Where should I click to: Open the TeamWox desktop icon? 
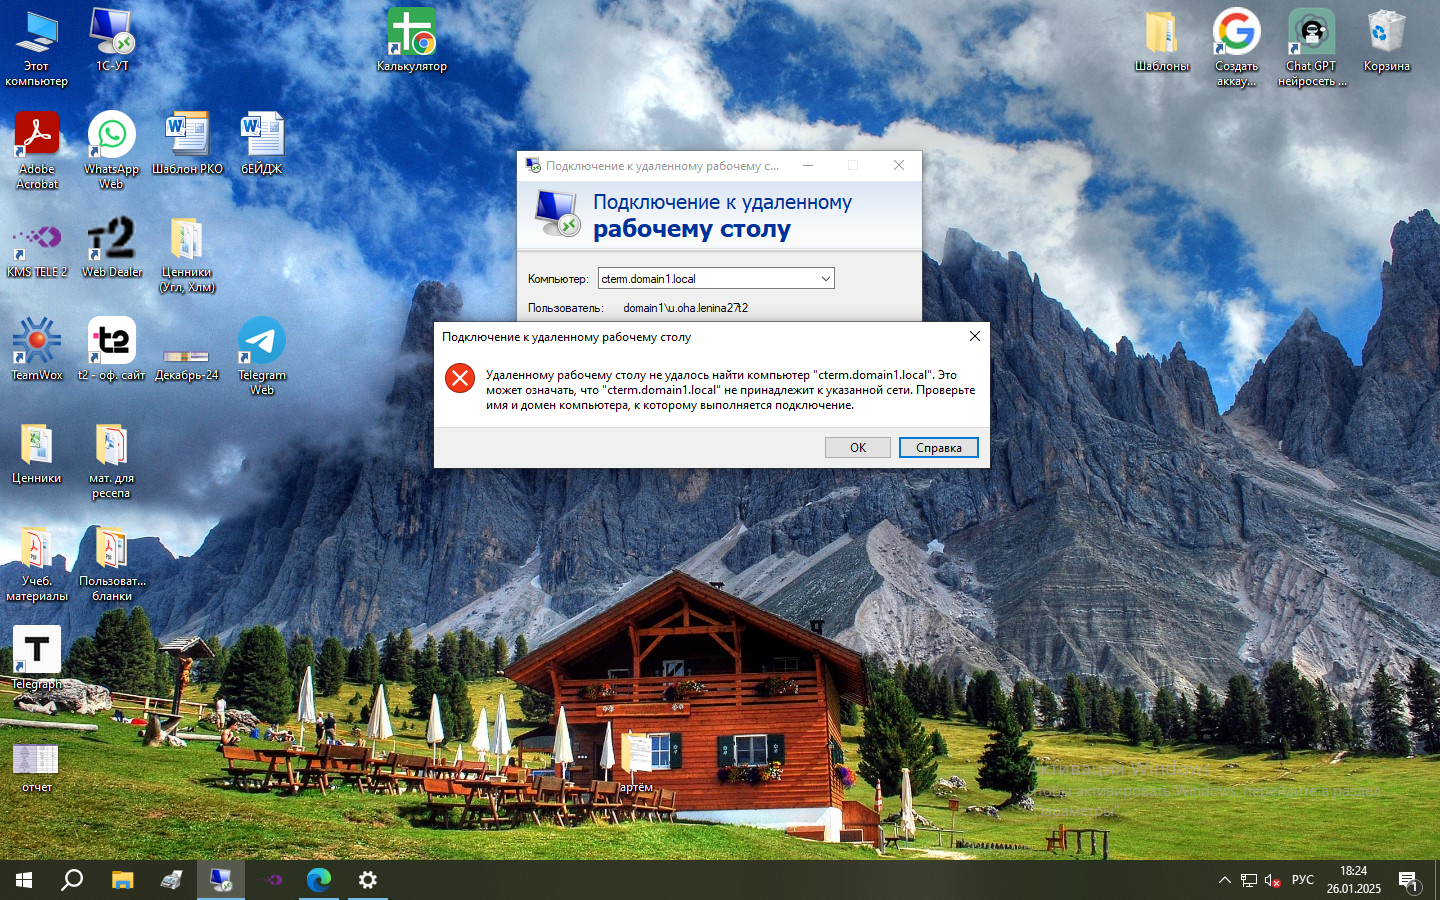coord(37,343)
